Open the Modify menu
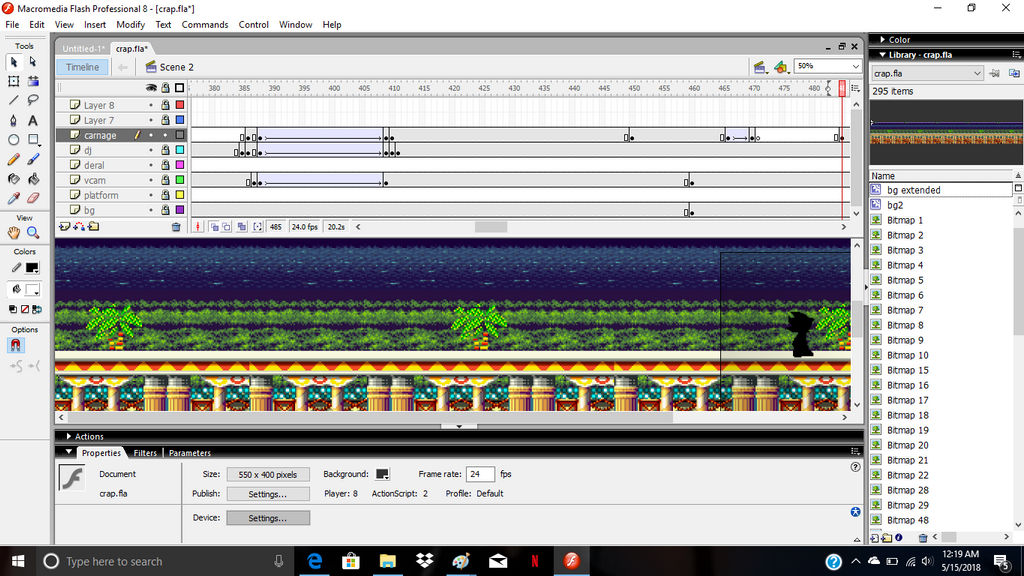The image size is (1024, 576). 130,25
